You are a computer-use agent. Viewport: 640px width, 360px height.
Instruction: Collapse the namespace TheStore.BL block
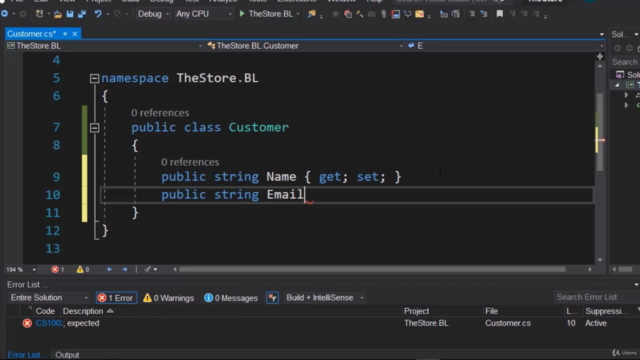point(94,78)
